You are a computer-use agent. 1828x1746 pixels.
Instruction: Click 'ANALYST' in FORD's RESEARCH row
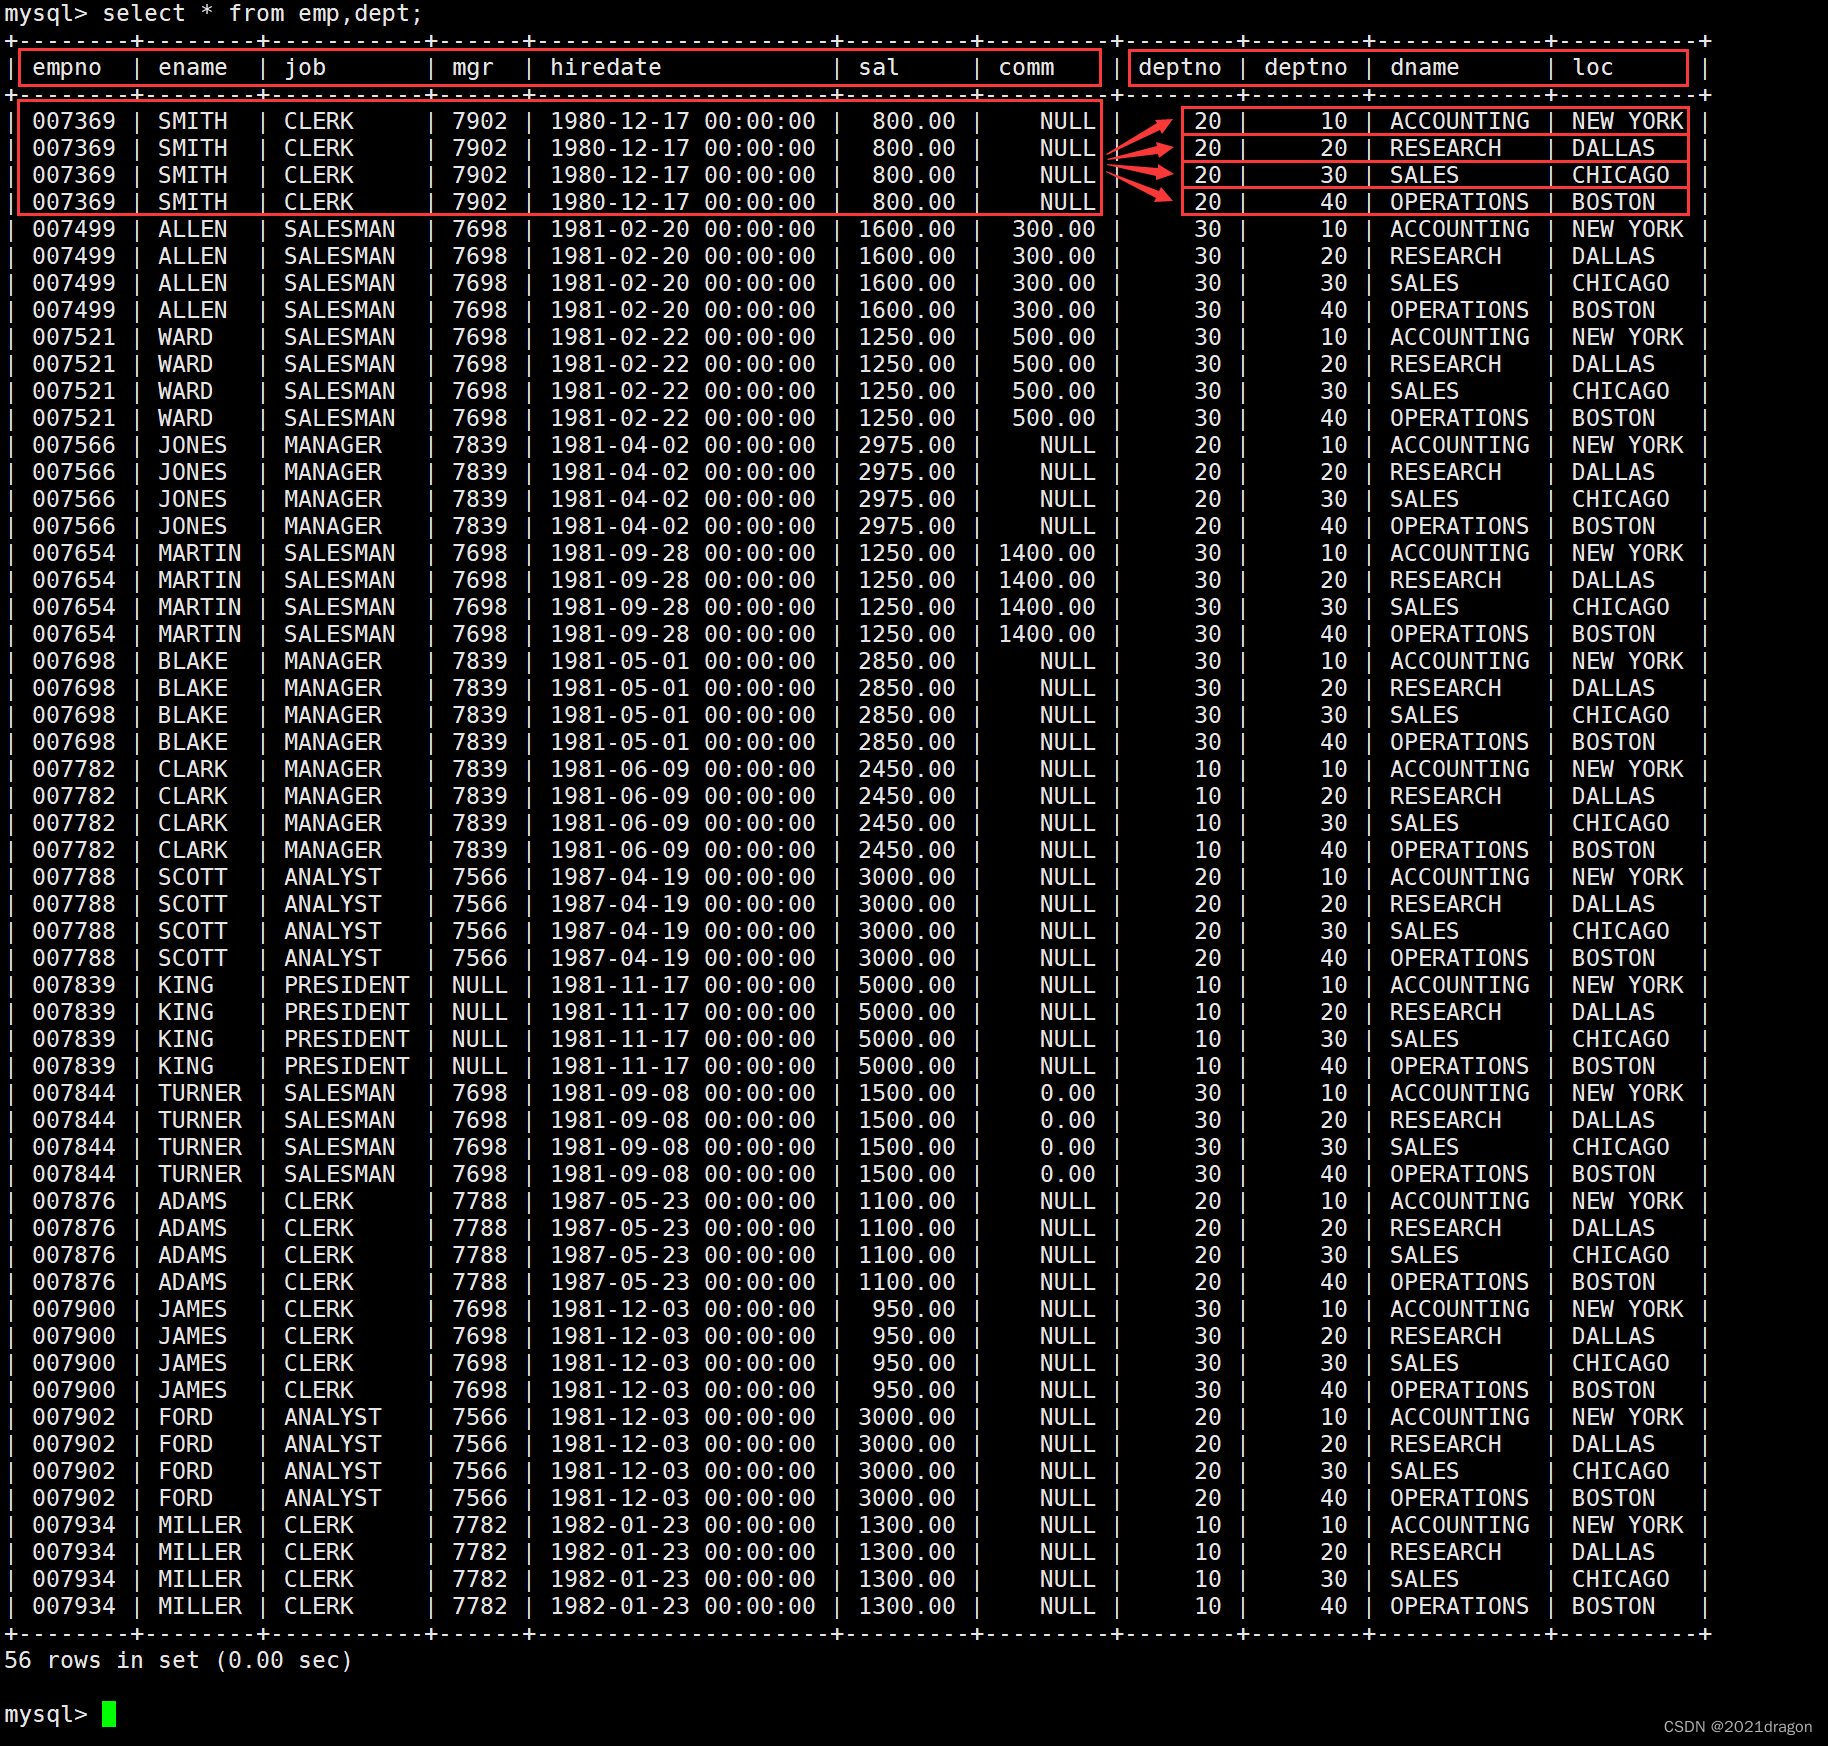pyautogui.click(x=333, y=1444)
